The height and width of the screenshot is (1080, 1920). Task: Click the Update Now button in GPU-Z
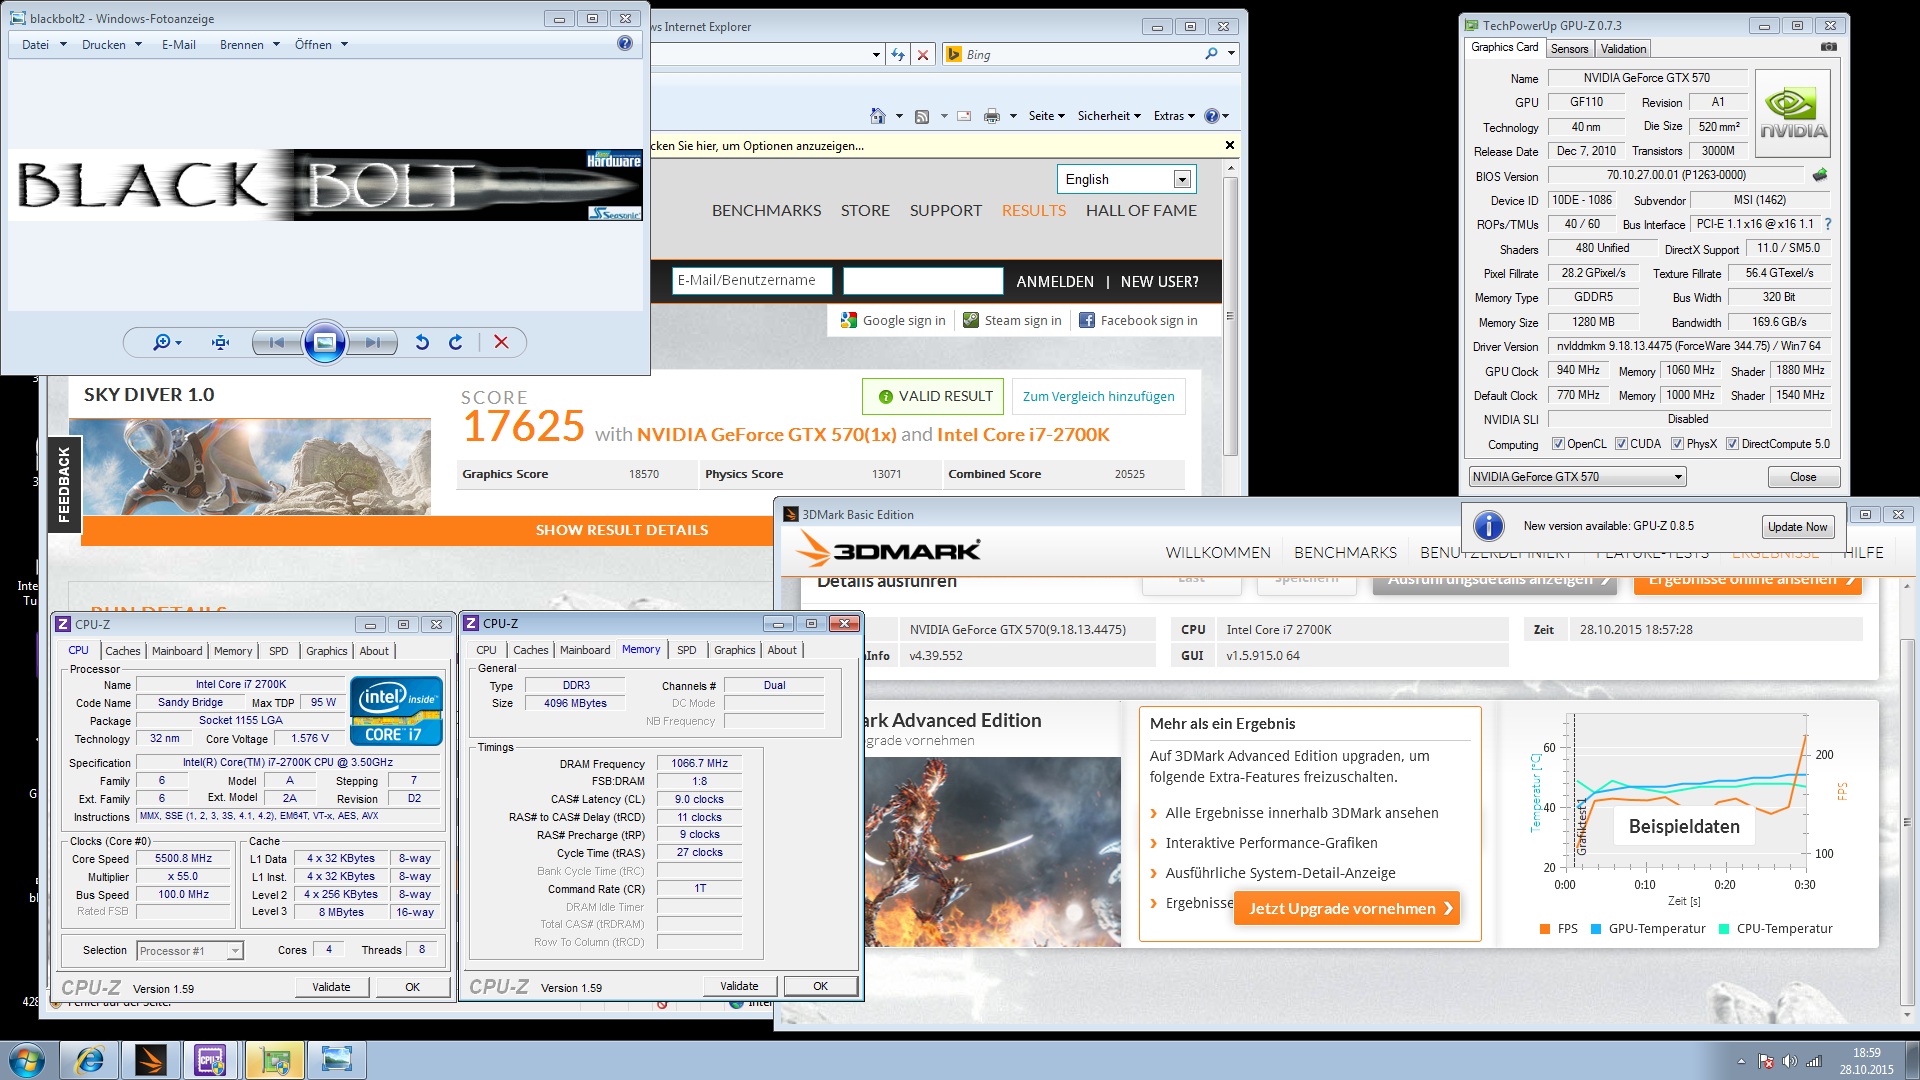1797,527
